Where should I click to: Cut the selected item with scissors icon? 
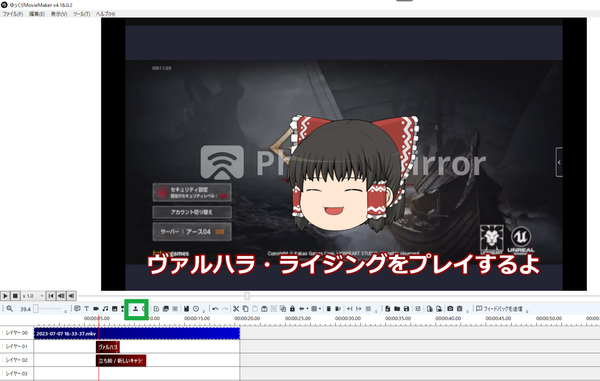coord(236,309)
